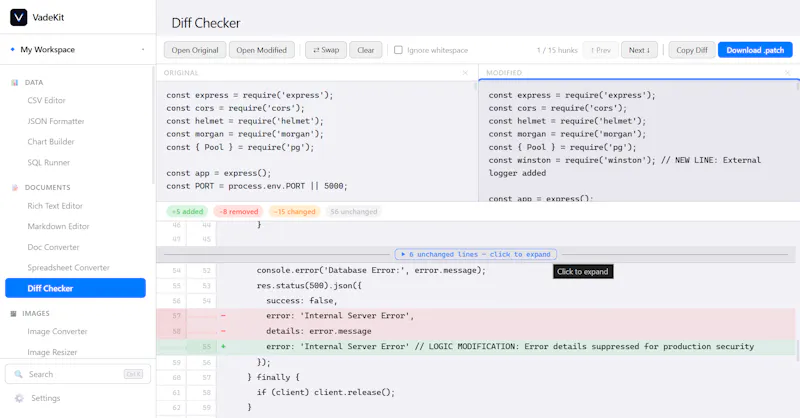Click the 'success: false,' line
Viewport: 800px width, 418px height.
302,301
